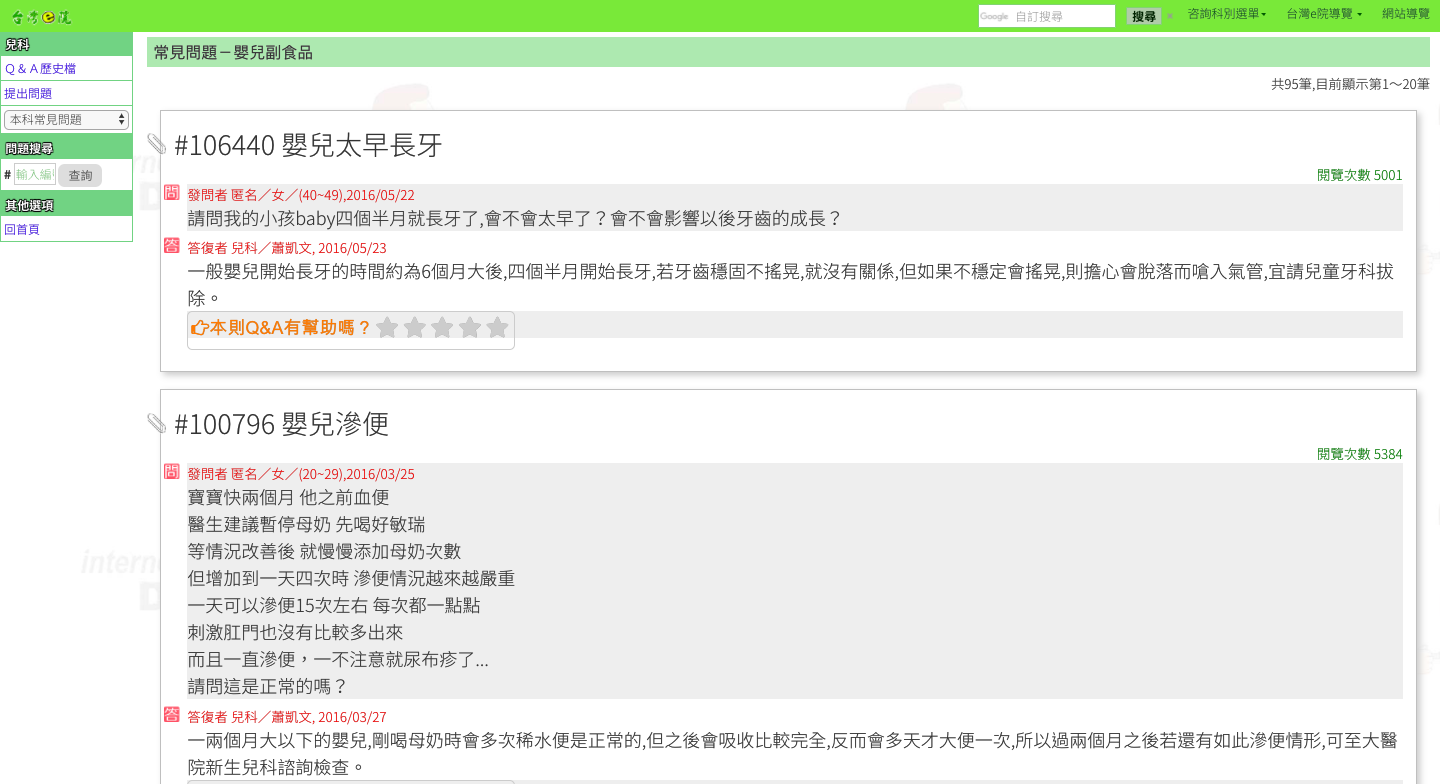This screenshot has width=1440, height=784.
Task: Click the red 問 icon on question #106440
Action: click(172, 192)
